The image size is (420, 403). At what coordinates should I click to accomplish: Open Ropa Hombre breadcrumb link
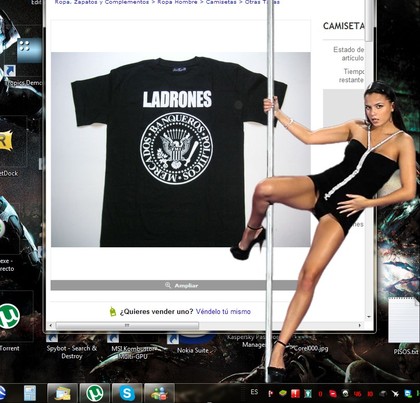(x=177, y=2)
